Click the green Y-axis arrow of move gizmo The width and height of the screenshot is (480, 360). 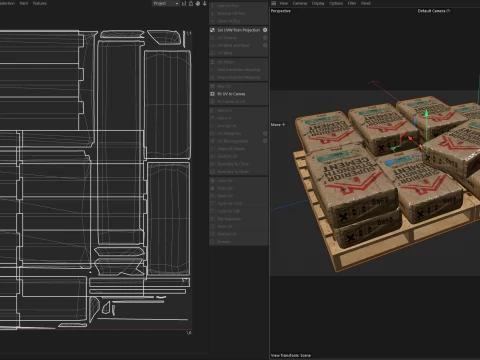(x=426, y=114)
